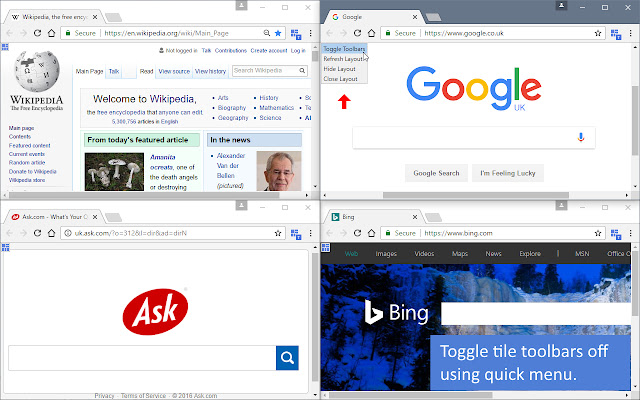The image size is (640, 400).
Task: Open Wikipedia's Create account link
Action: pyautogui.click(x=269, y=51)
